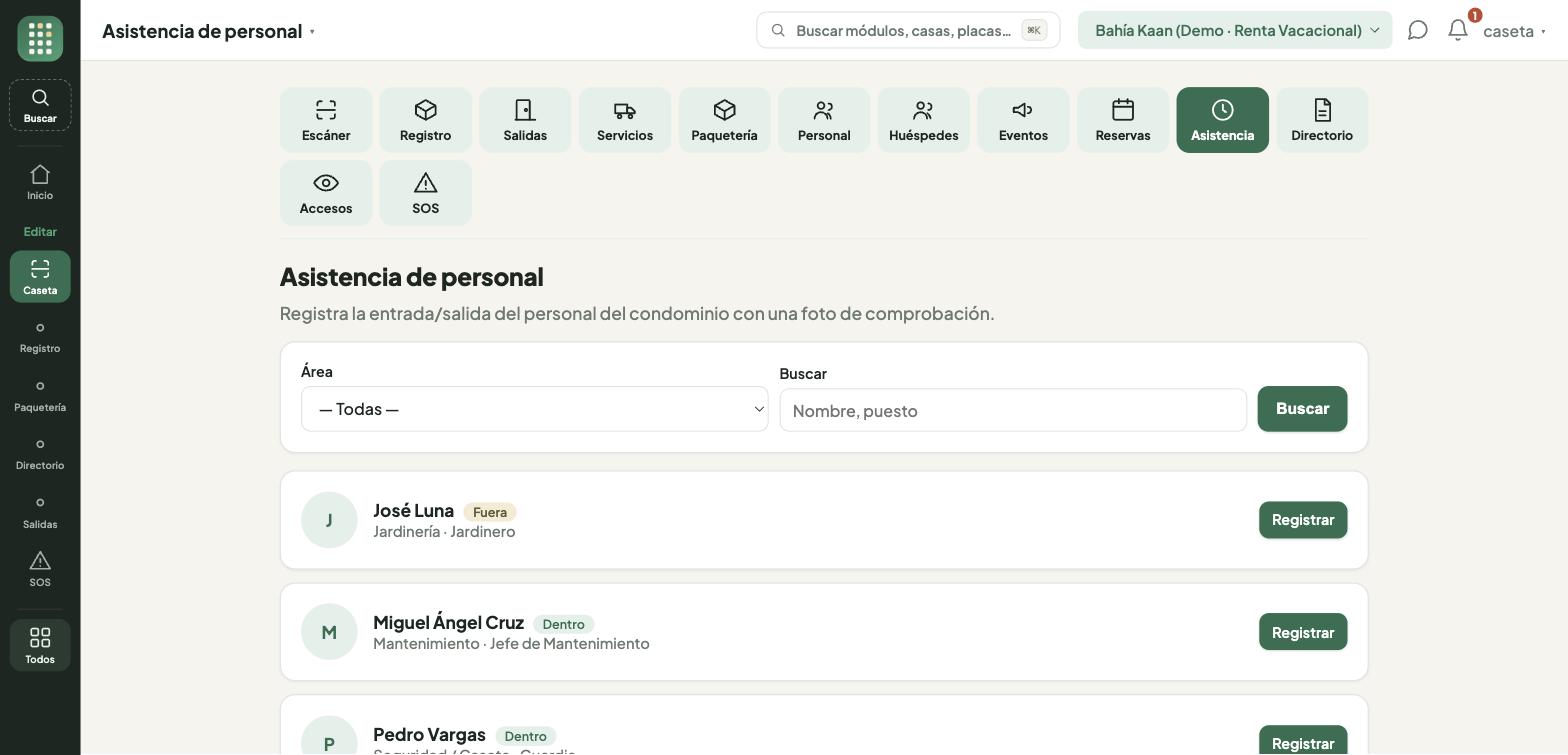The image size is (1568, 755).
Task: Open the chat messages icon
Action: pos(1417,30)
